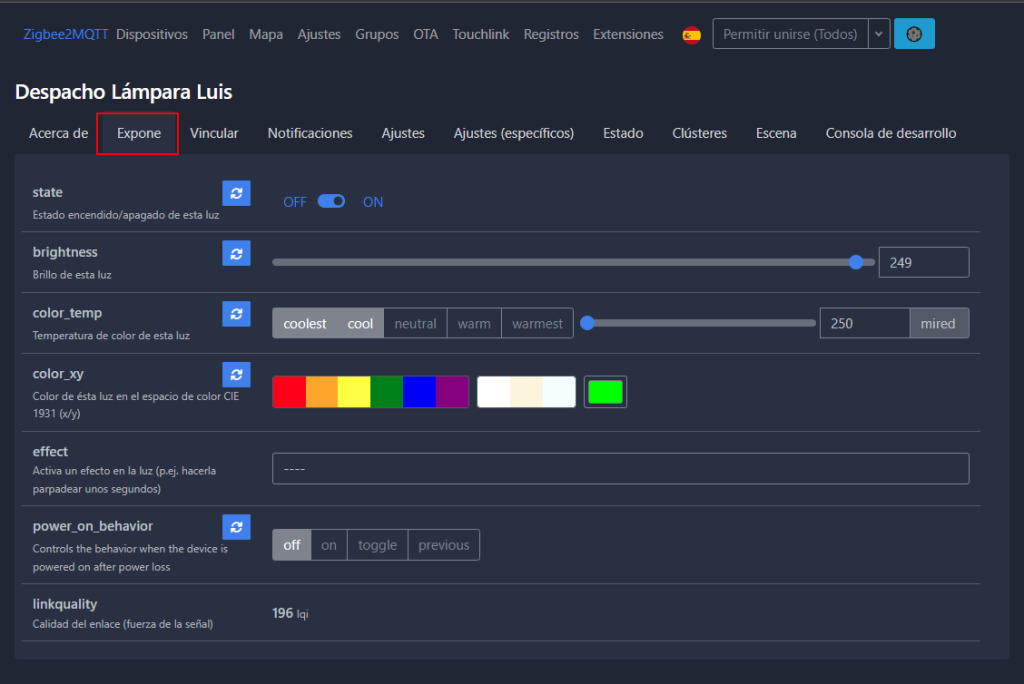The width and height of the screenshot is (1024, 684).
Task: Open the bright green custom color picker
Action: [605, 392]
